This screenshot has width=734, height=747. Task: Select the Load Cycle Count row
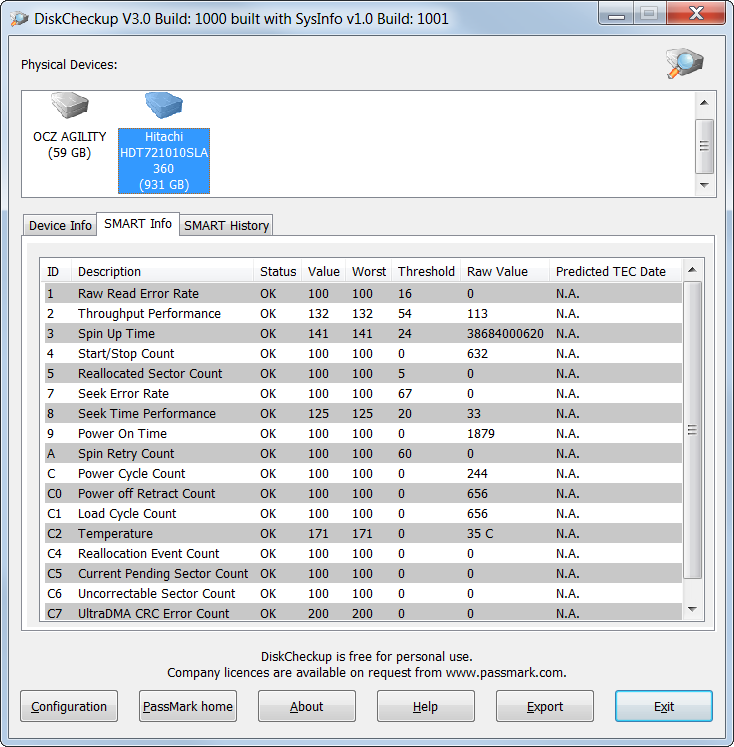pyautogui.click(x=363, y=514)
